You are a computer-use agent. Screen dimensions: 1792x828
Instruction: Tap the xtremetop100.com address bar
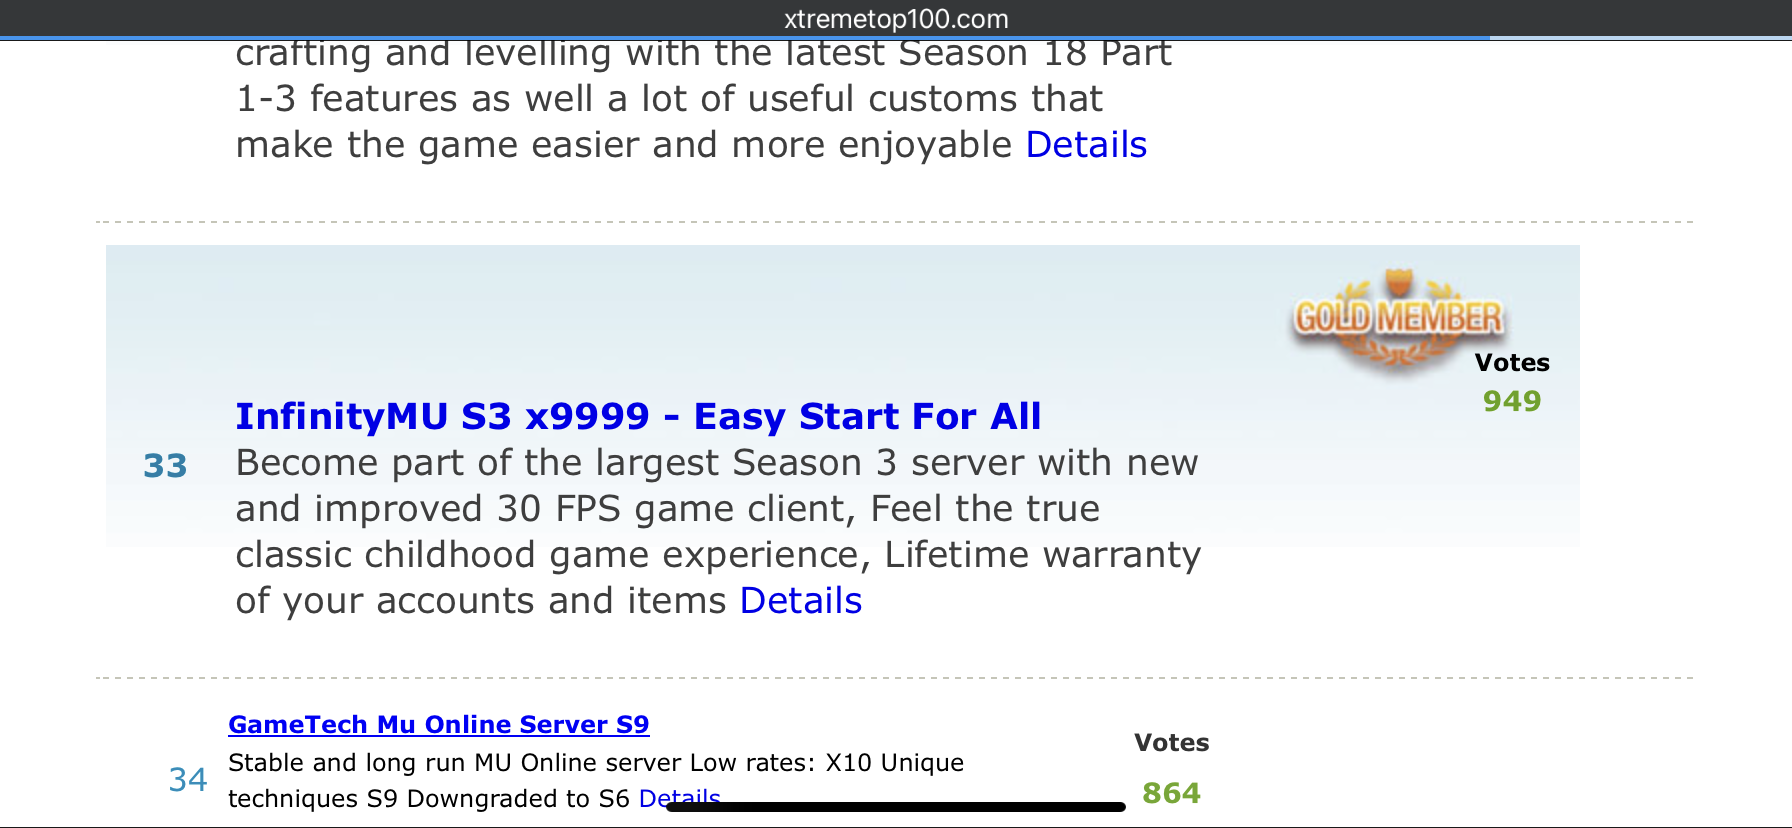coord(896,19)
